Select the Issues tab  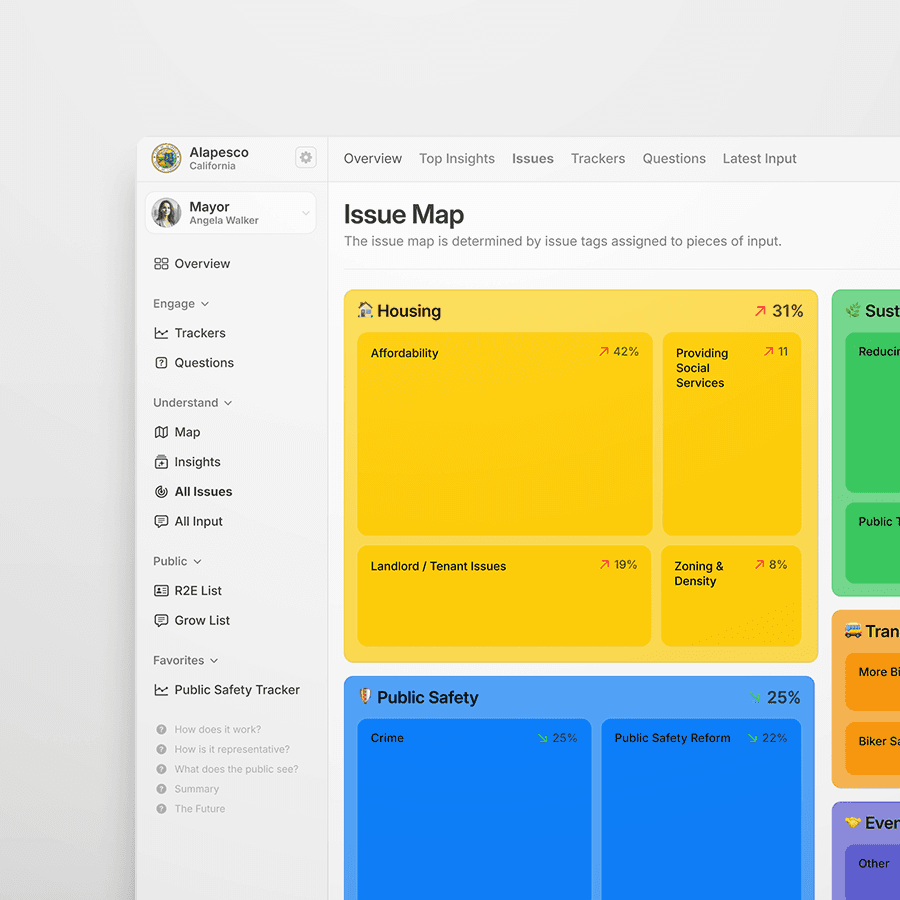pyautogui.click(x=533, y=158)
